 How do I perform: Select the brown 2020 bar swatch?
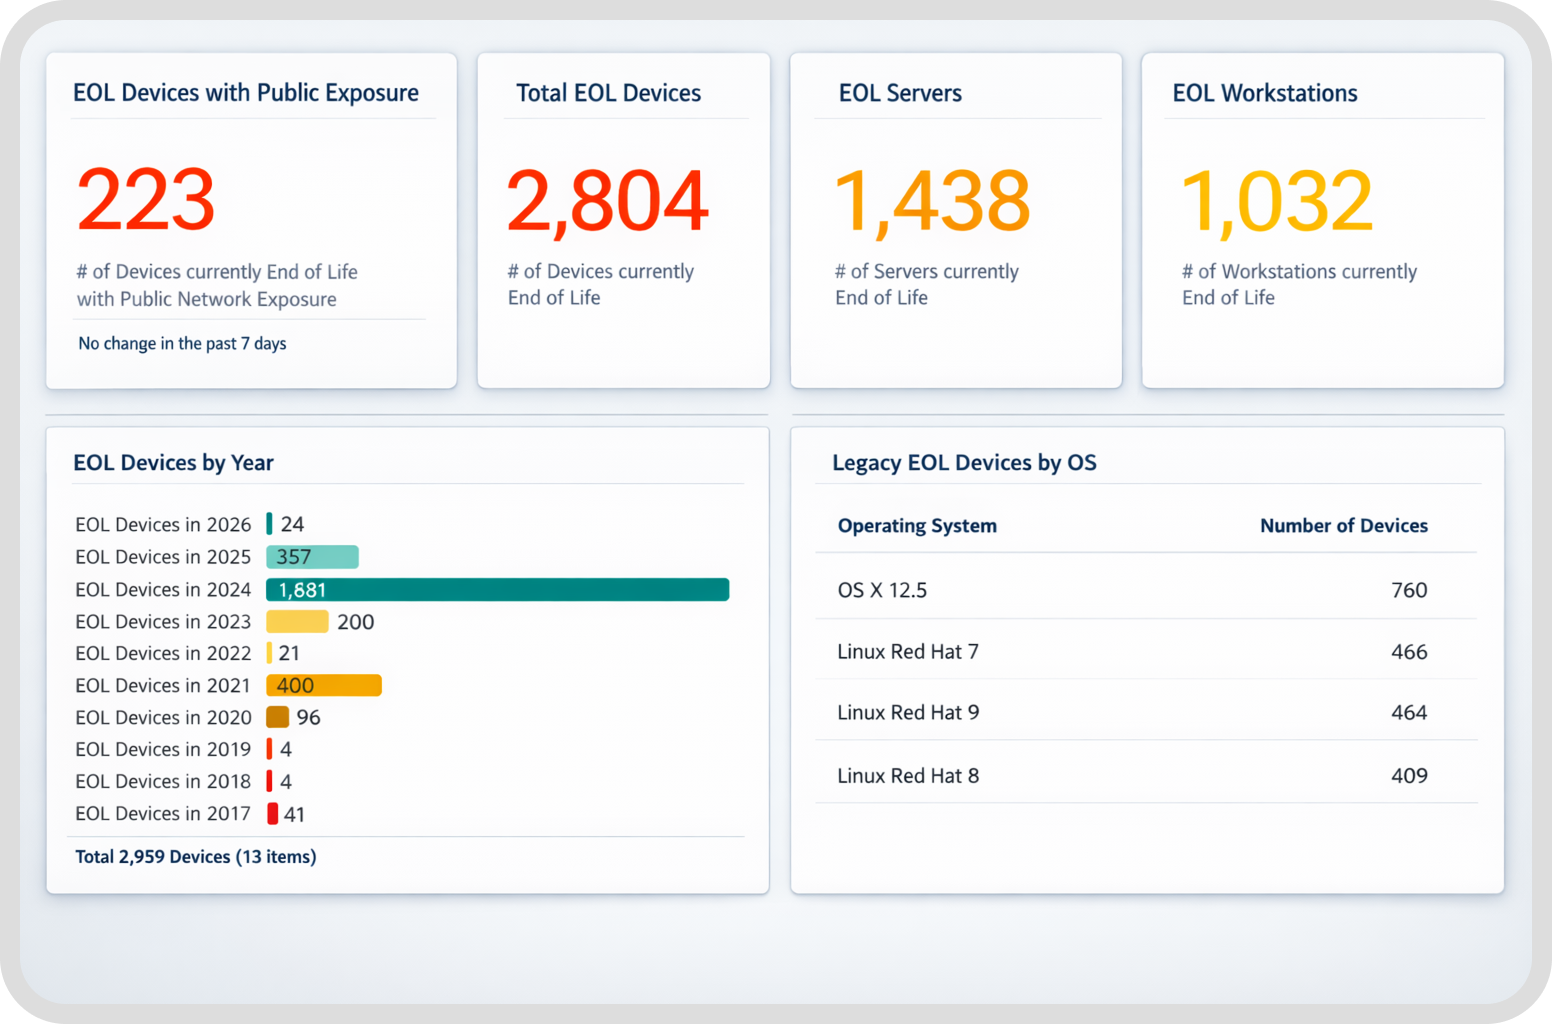[x=277, y=717]
